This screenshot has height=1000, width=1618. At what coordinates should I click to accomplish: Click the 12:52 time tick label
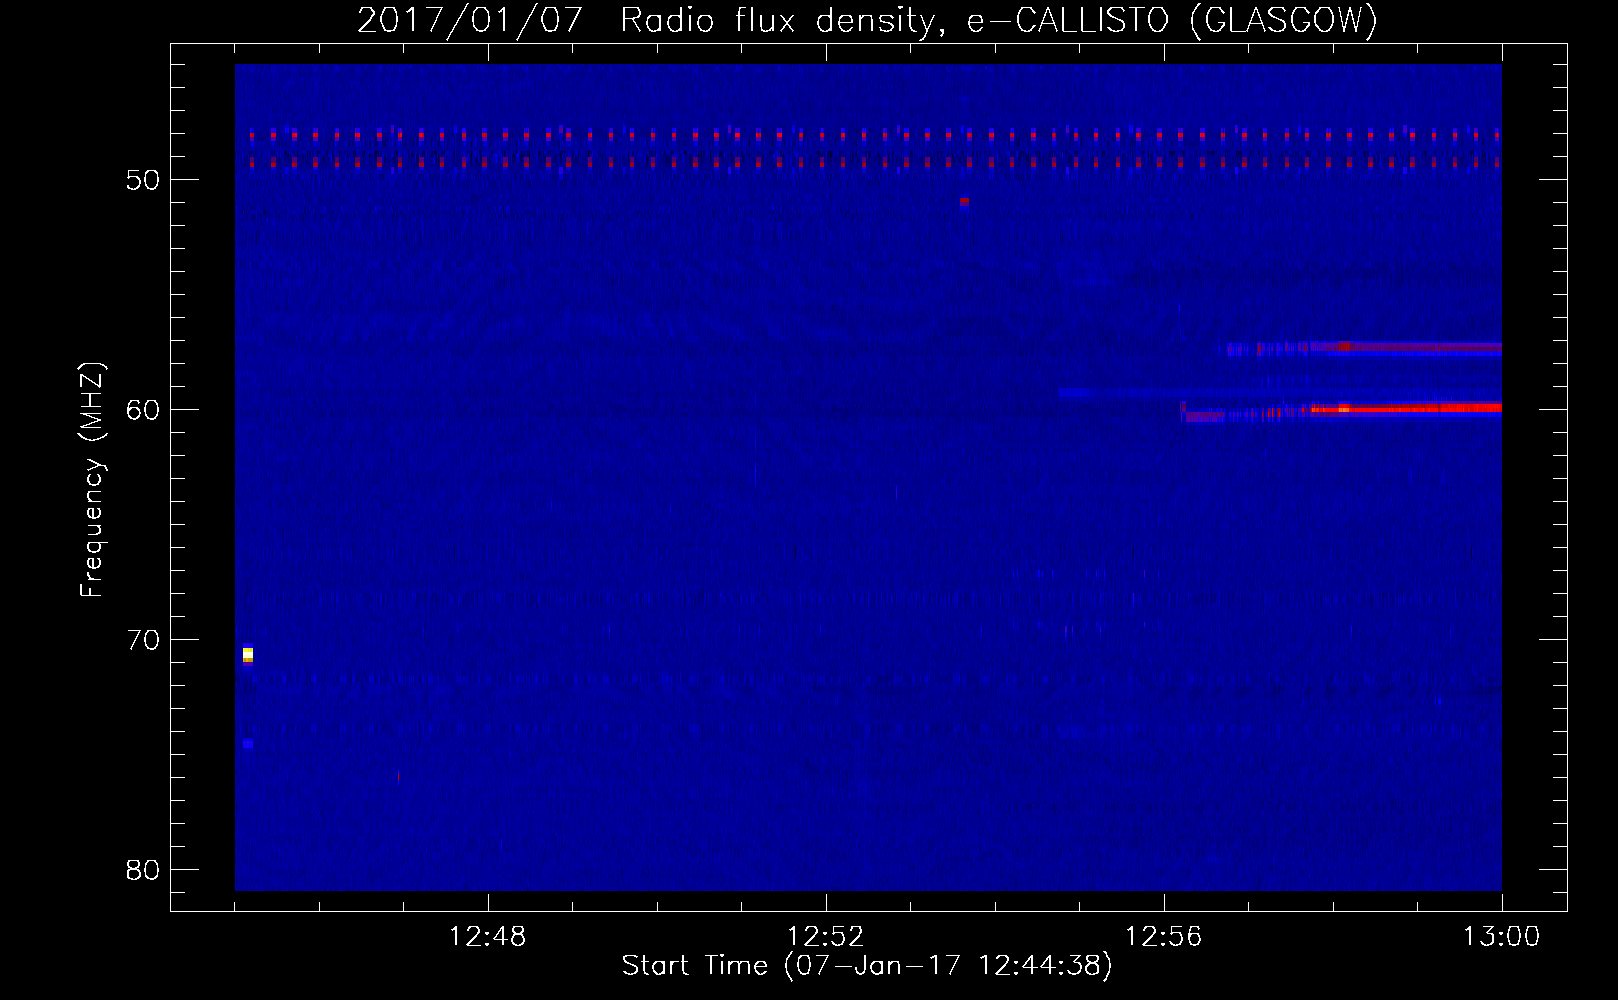point(826,937)
